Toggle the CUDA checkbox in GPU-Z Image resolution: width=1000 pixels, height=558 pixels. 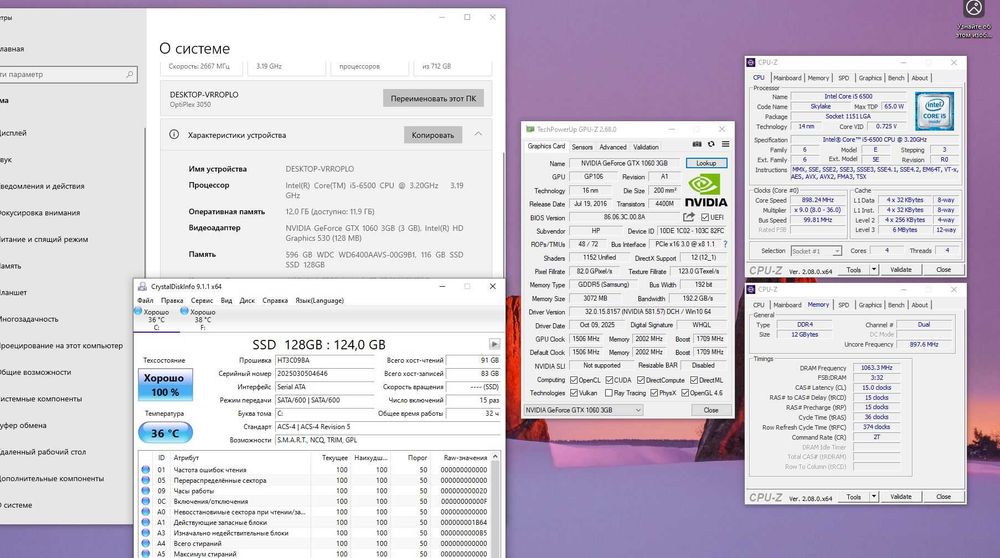(609, 380)
